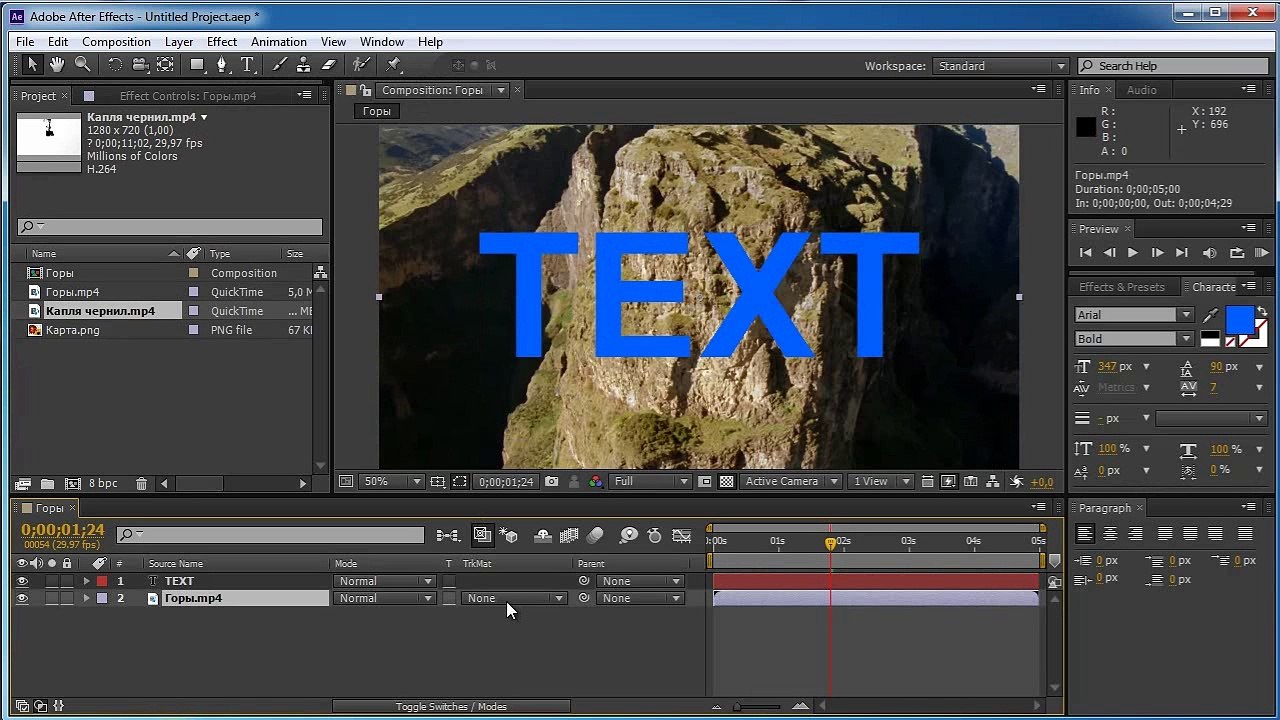Click the blue fill color swatch
This screenshot has width=1280, height=720.
click(x=1239, y=319)
